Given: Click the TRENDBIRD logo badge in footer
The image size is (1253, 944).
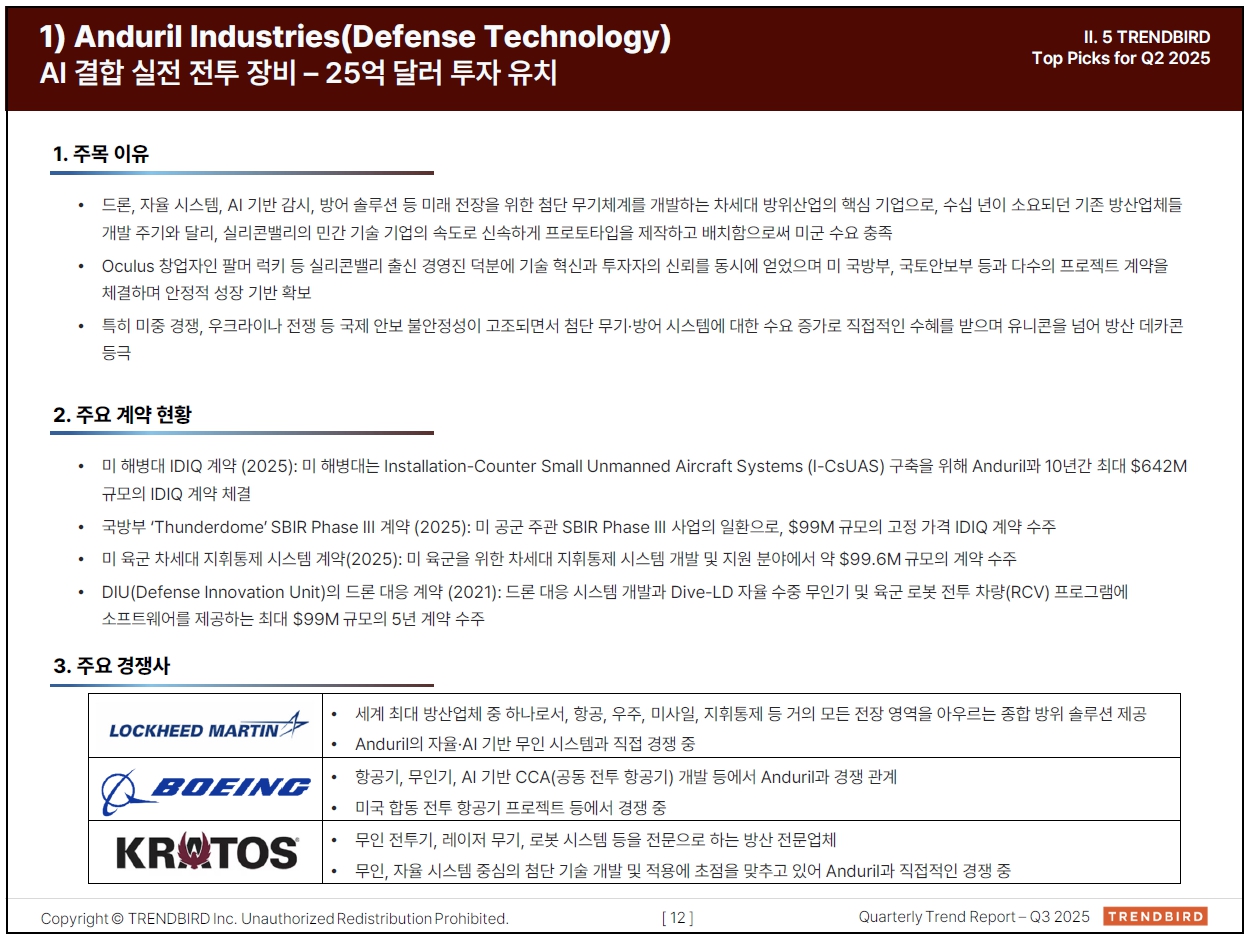Looking at the screenshot, I should tap(1155, 917).
